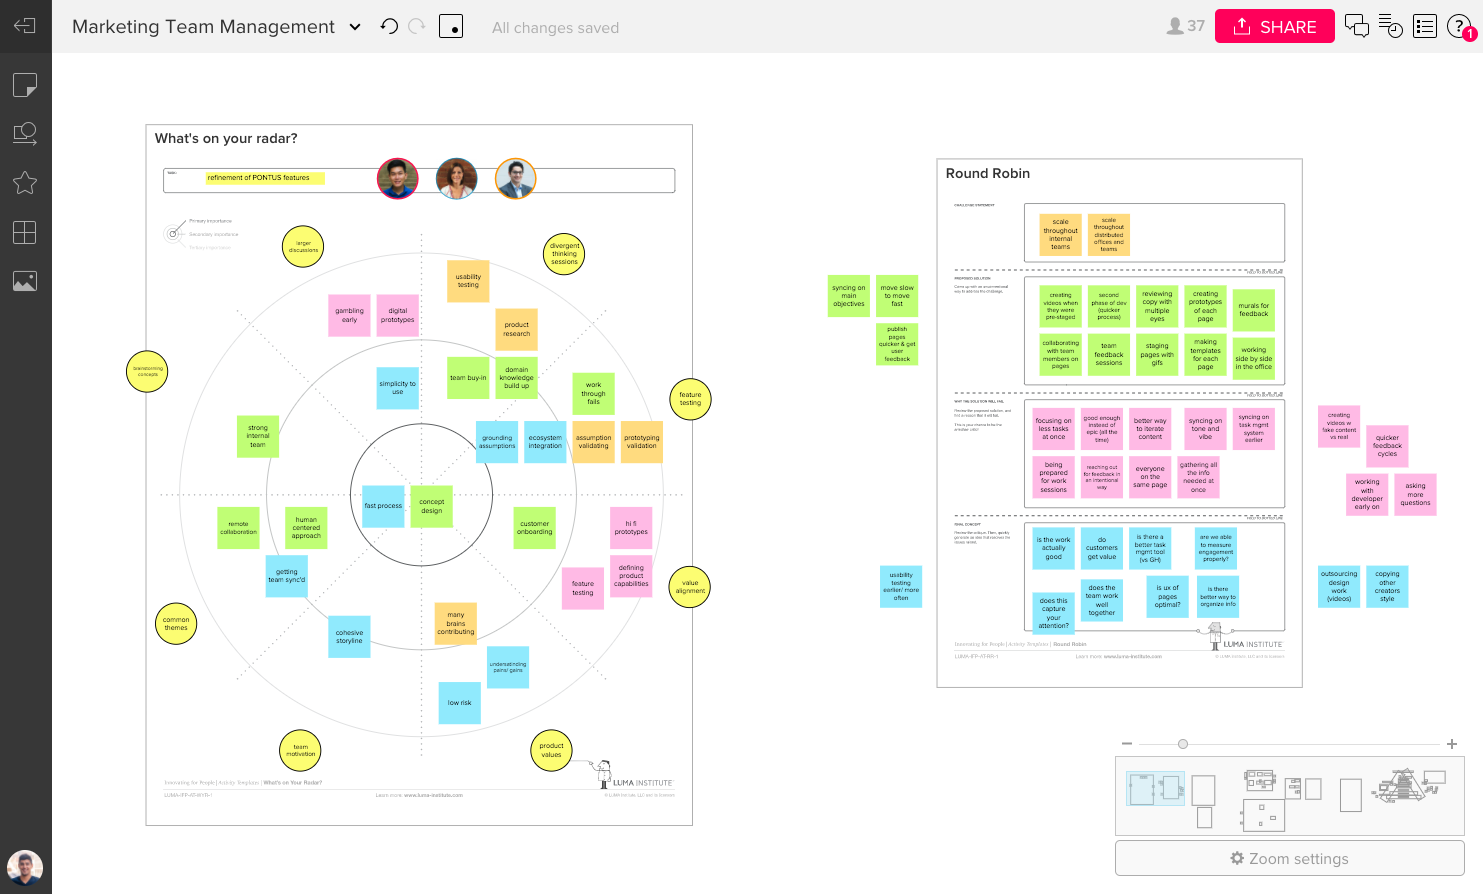Click your profile avatar in the bottom corner

[24, 868]
